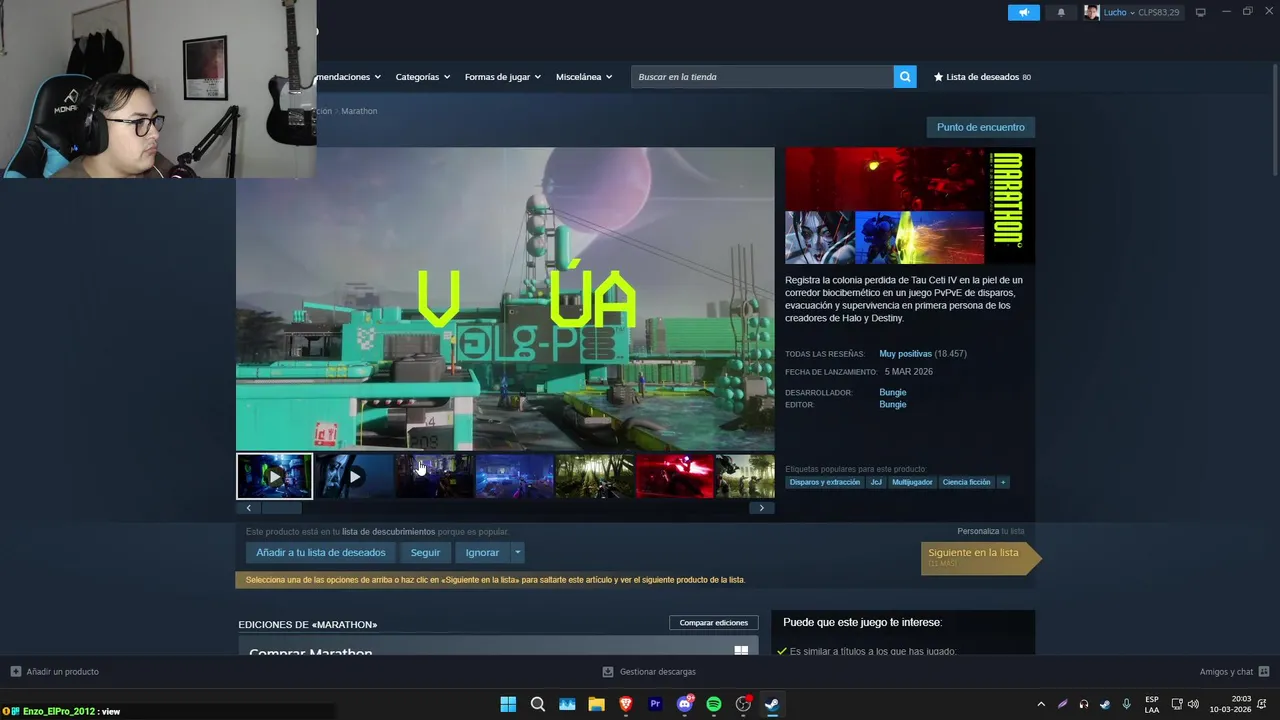Select the Multijugador tag
The height and width of the screenshot is (720, 1280).
pyautogui.click(x=912, y=482)
